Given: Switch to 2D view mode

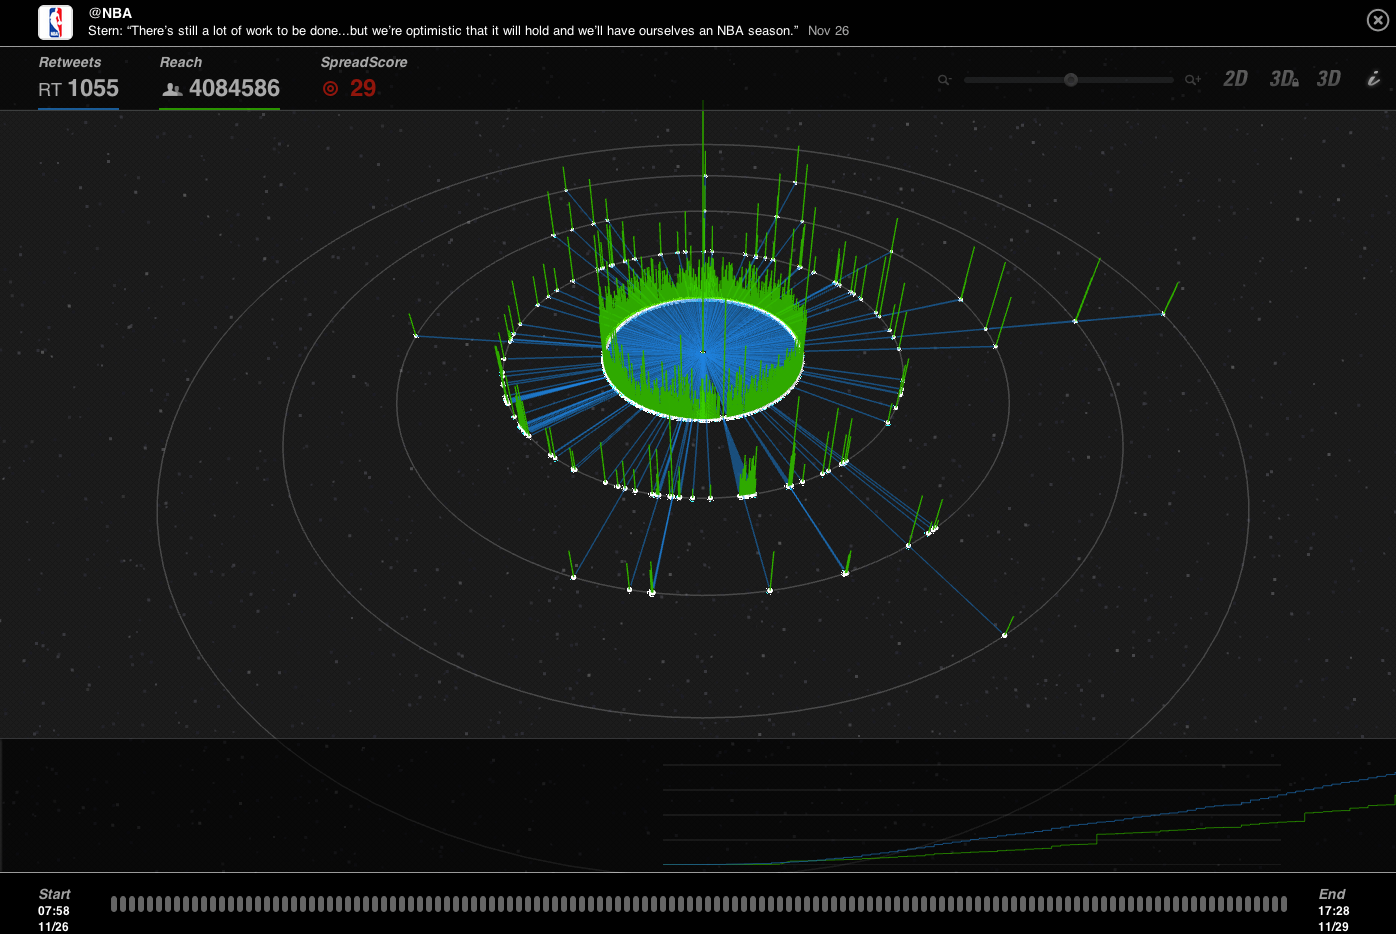Looking at the screenshot, I should coord(1234,78).
